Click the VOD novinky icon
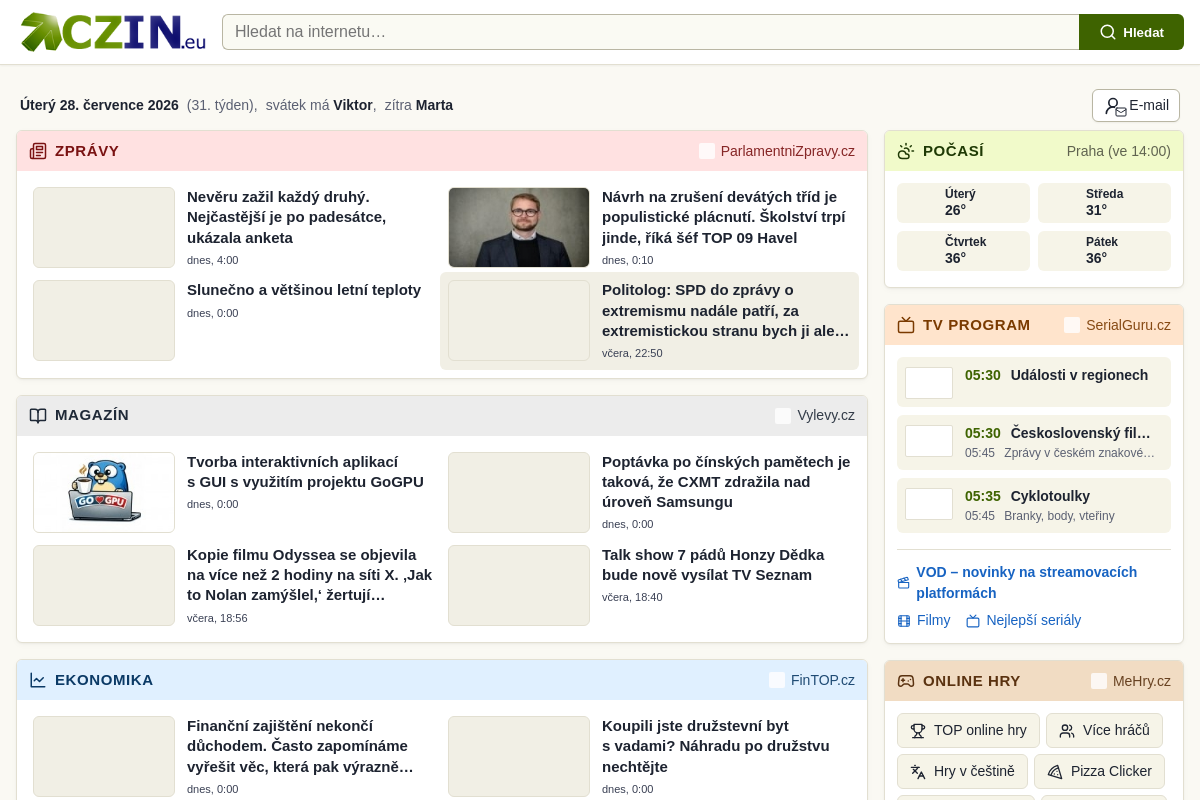The width and height of the screenshot is (1200, 800). pos(904,583)
